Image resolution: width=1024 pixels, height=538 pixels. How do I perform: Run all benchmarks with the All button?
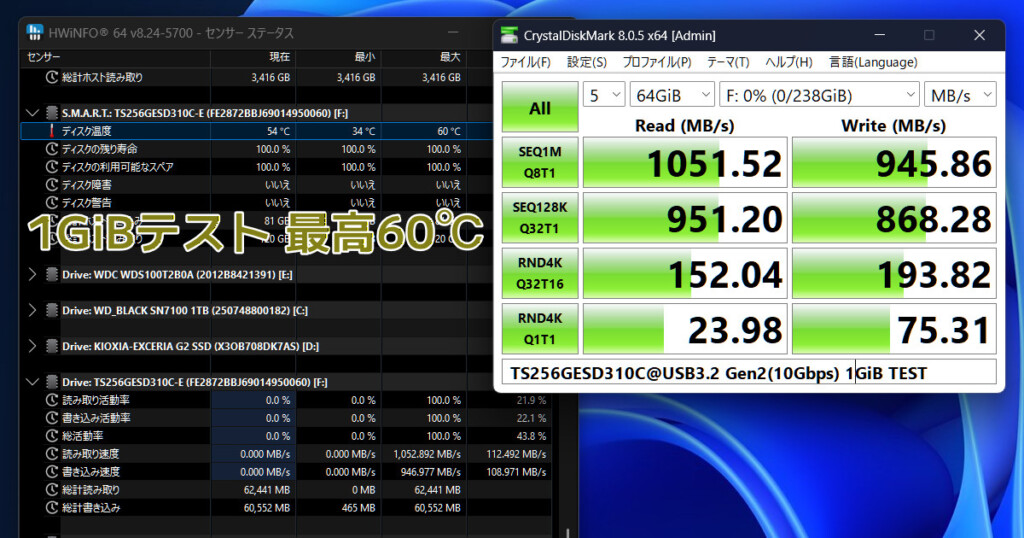pyautogui.click(x=540, y=107)
